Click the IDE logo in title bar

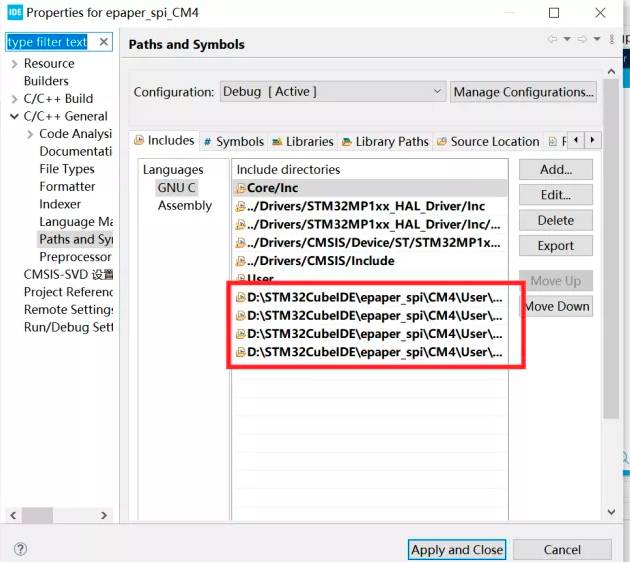tap(15, 12)
